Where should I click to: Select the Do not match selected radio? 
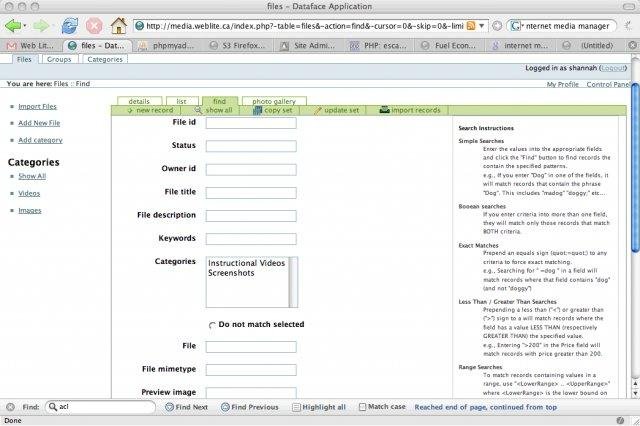(x=212, y=325)
